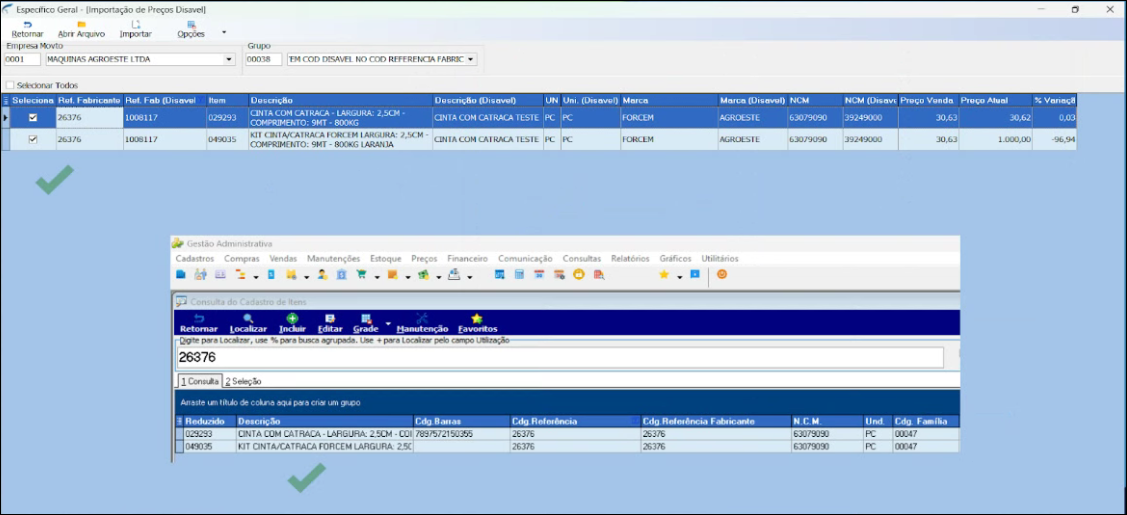Click Retornar in Consulta do Cadastro de Itens
The image size is (1127, 515).
199,323
